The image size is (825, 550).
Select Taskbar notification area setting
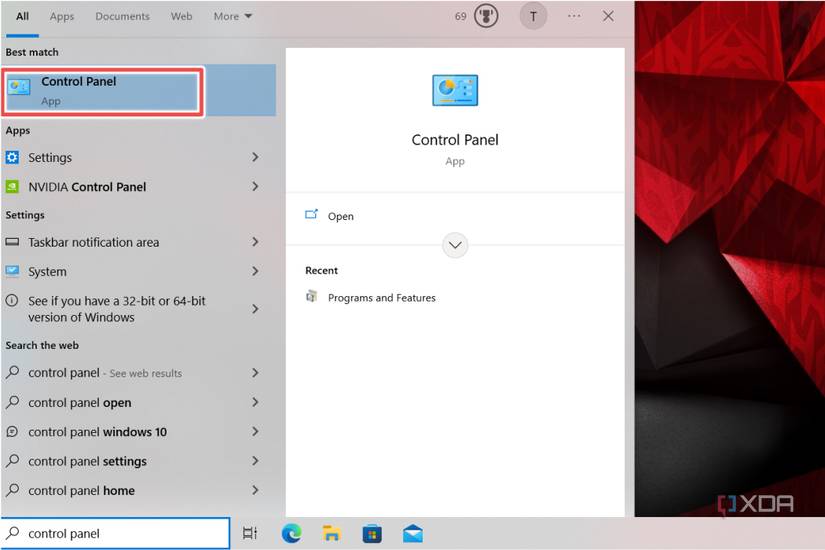click(x=138, y=242)
